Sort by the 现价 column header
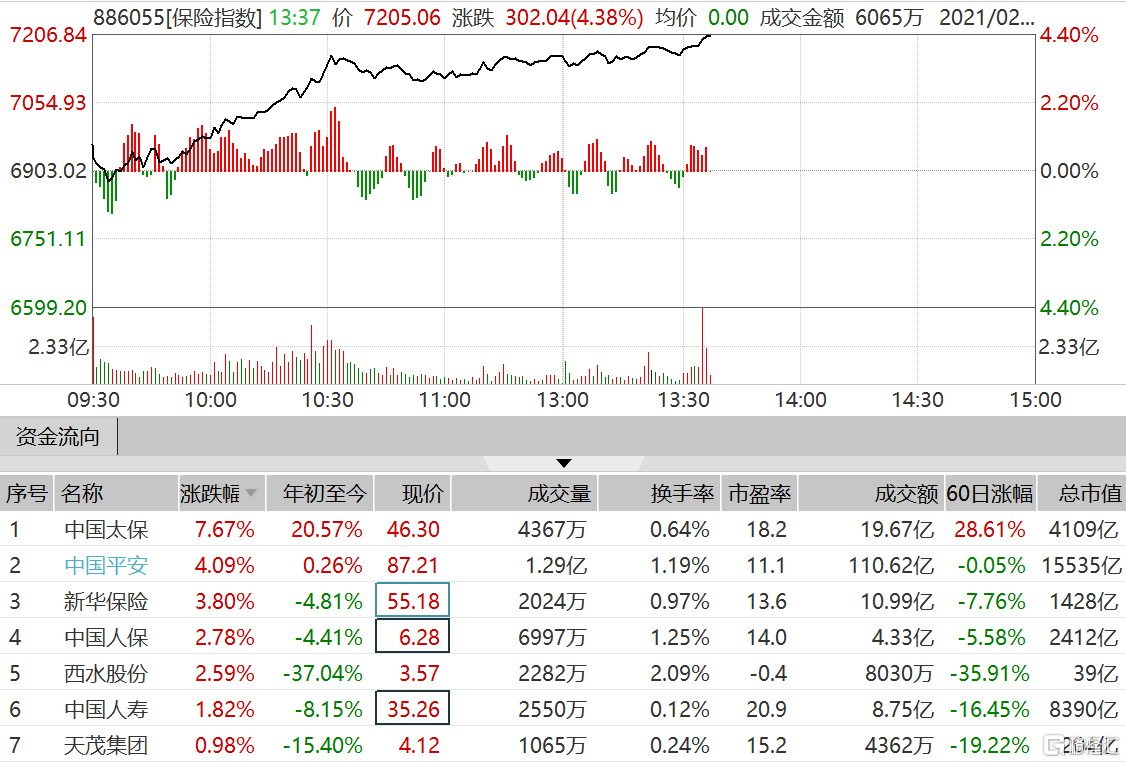The image size is (1126, 764). click(413, 493)
